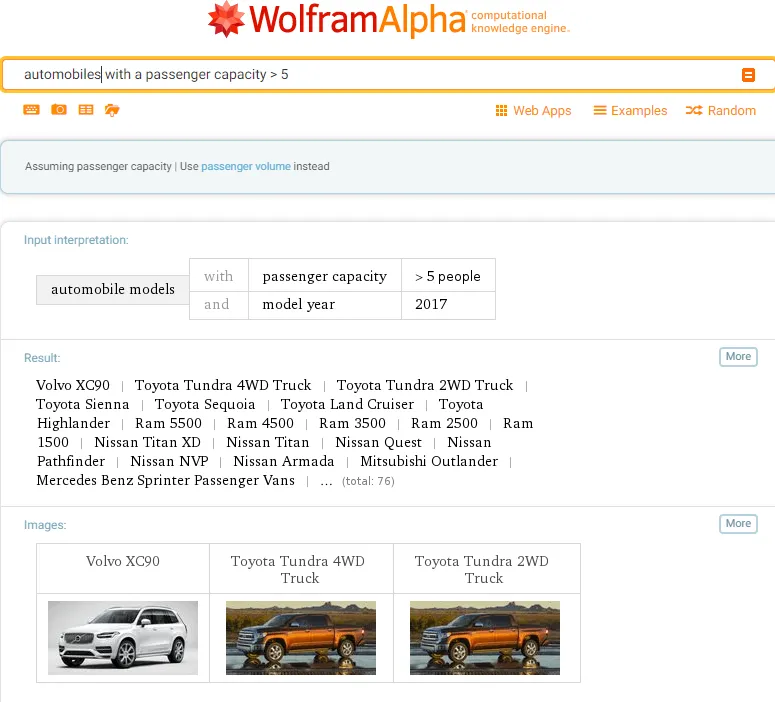Viewport: 775px width, 702px height.
Task: Click 'Volvo XC90' image table header
Action: [123, 562]
